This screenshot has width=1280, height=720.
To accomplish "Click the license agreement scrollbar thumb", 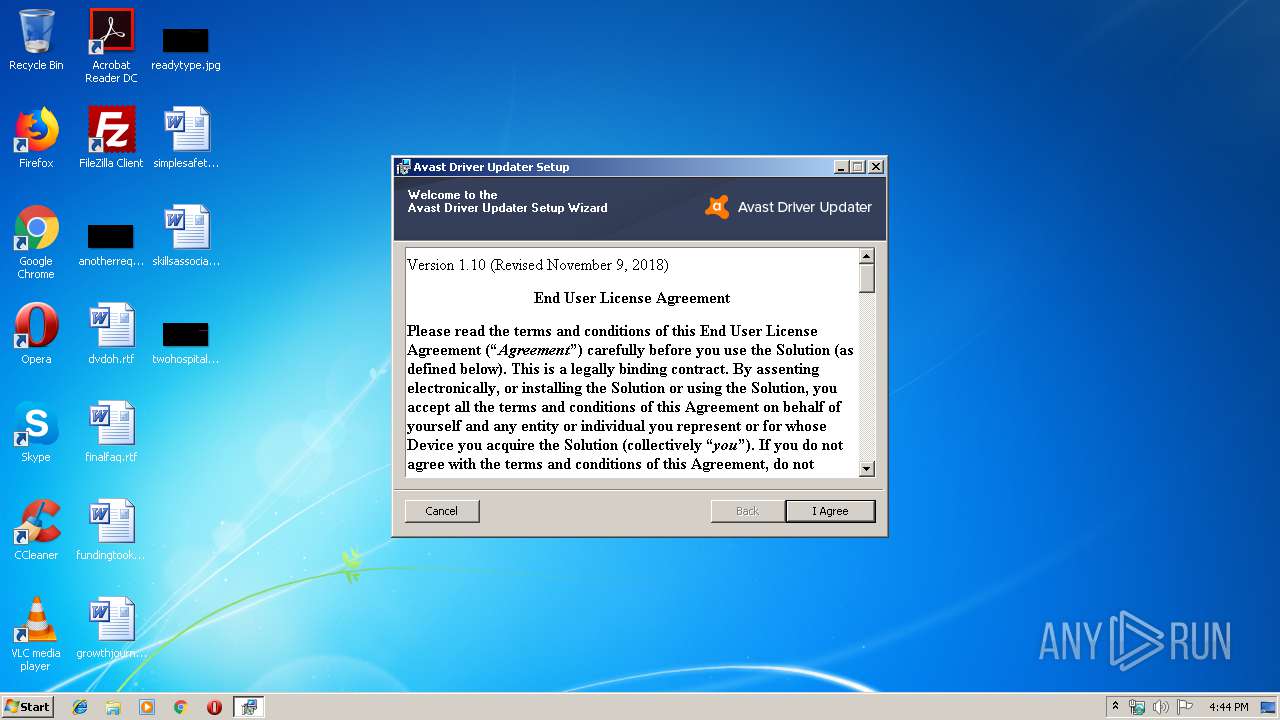I will coord(866,279).
